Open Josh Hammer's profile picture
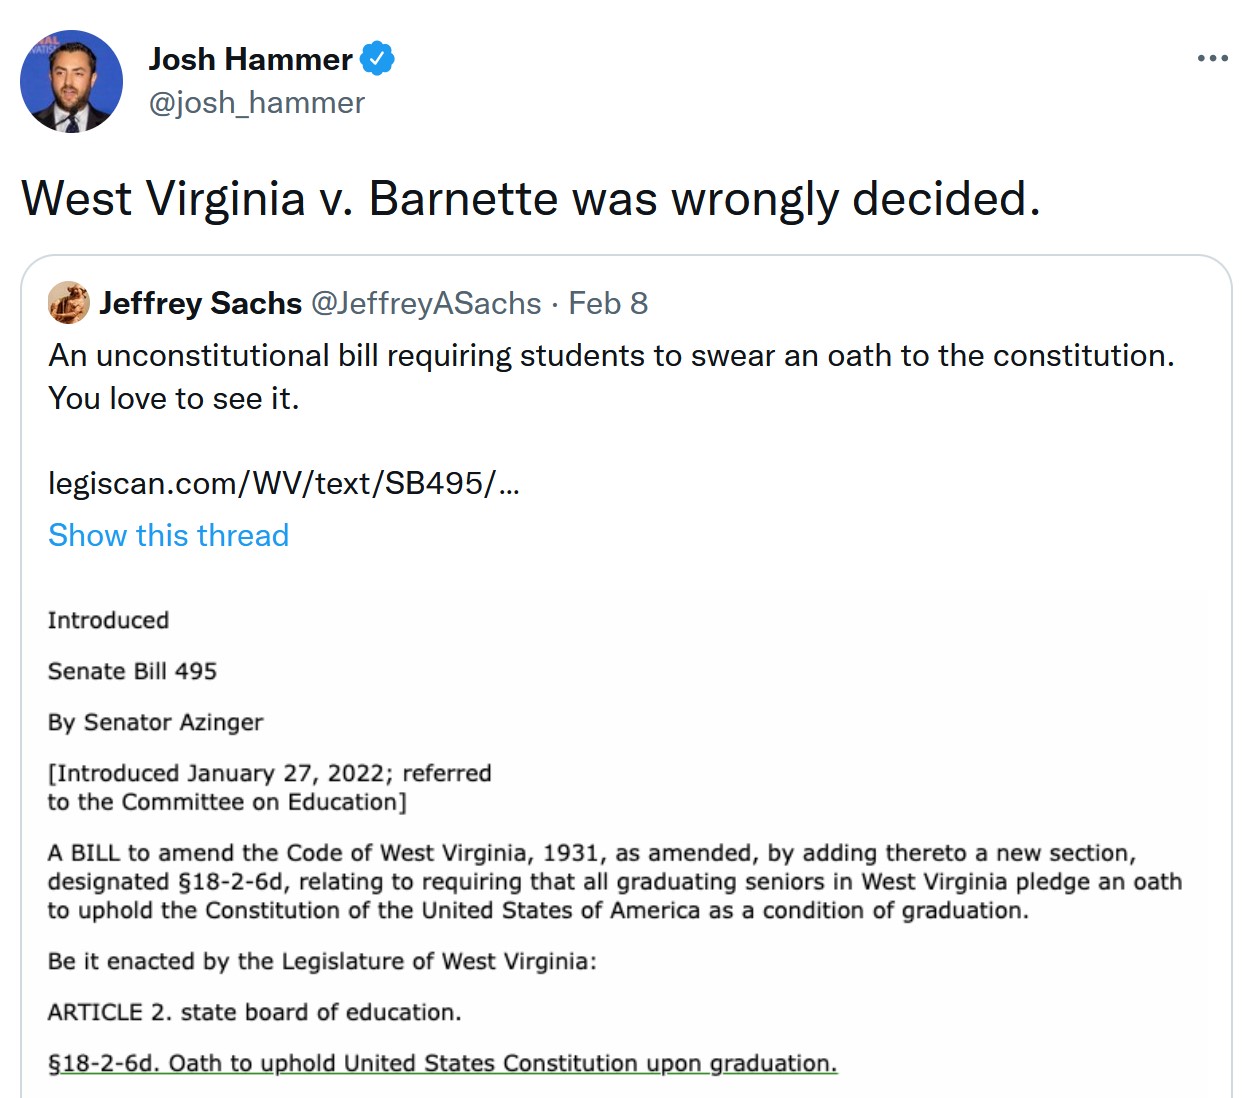This screenshot has width=1256, height=1098. 71,81
